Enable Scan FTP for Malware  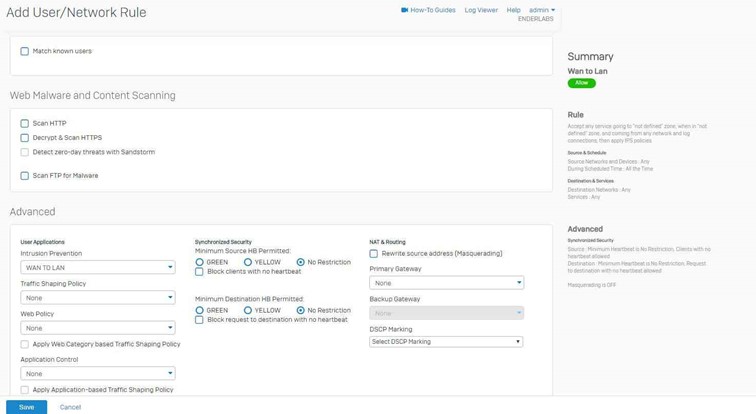coord(25,176)
